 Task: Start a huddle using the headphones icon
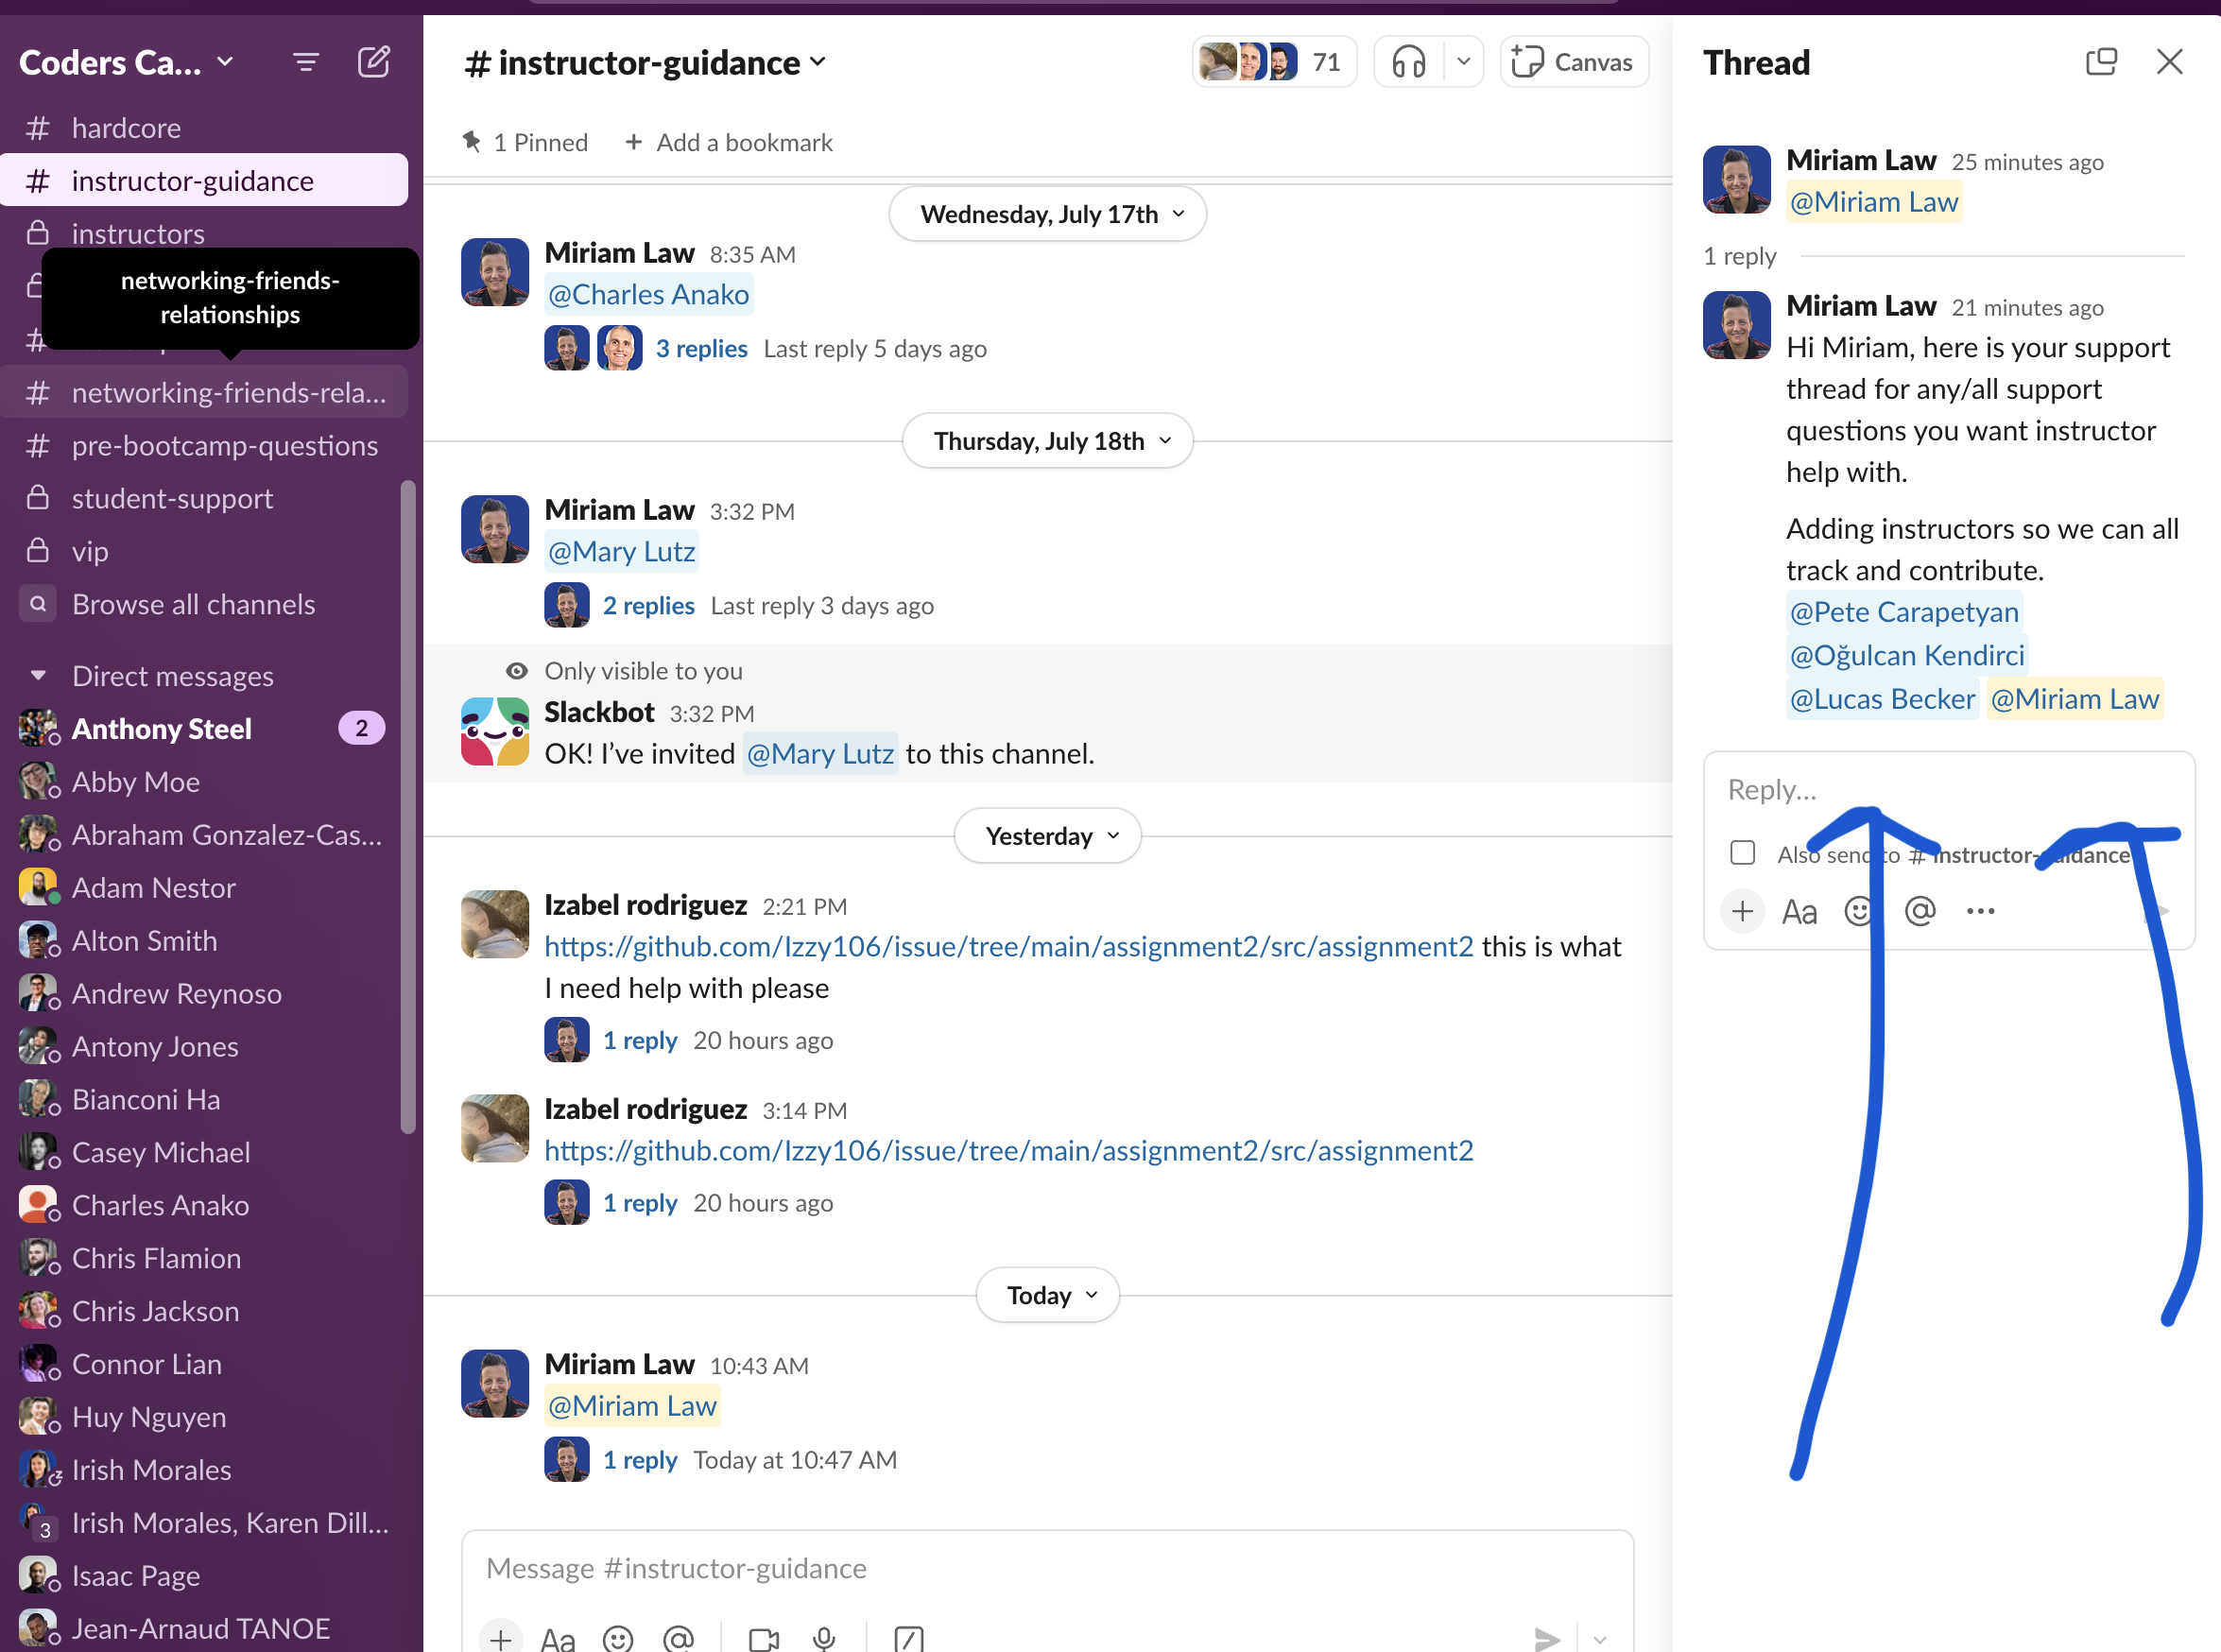(x=1410, y=61)
